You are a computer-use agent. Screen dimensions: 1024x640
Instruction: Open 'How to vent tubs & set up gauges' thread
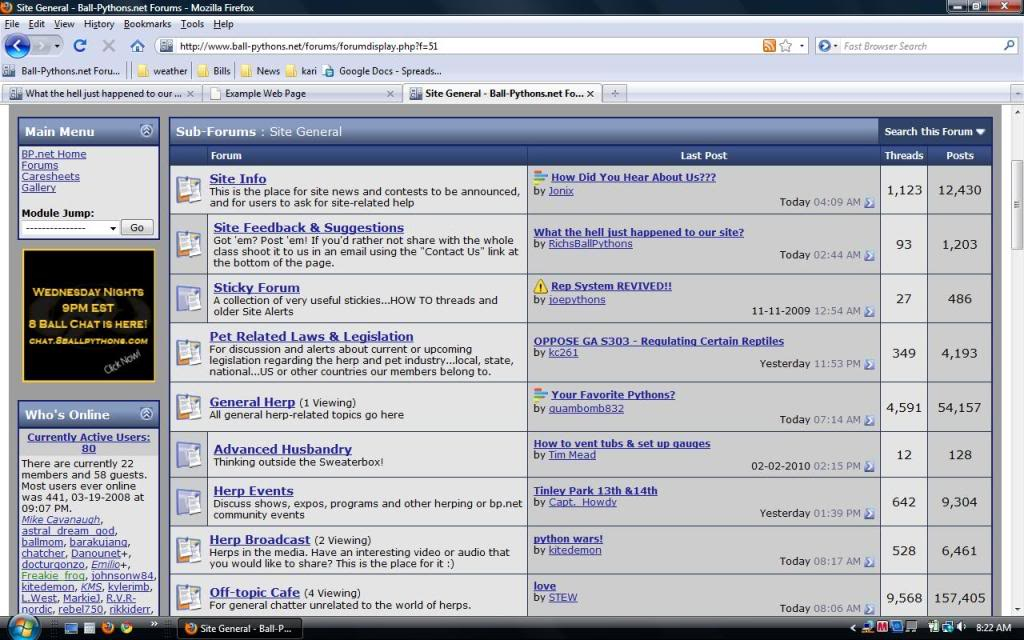[x=622, y=443]
